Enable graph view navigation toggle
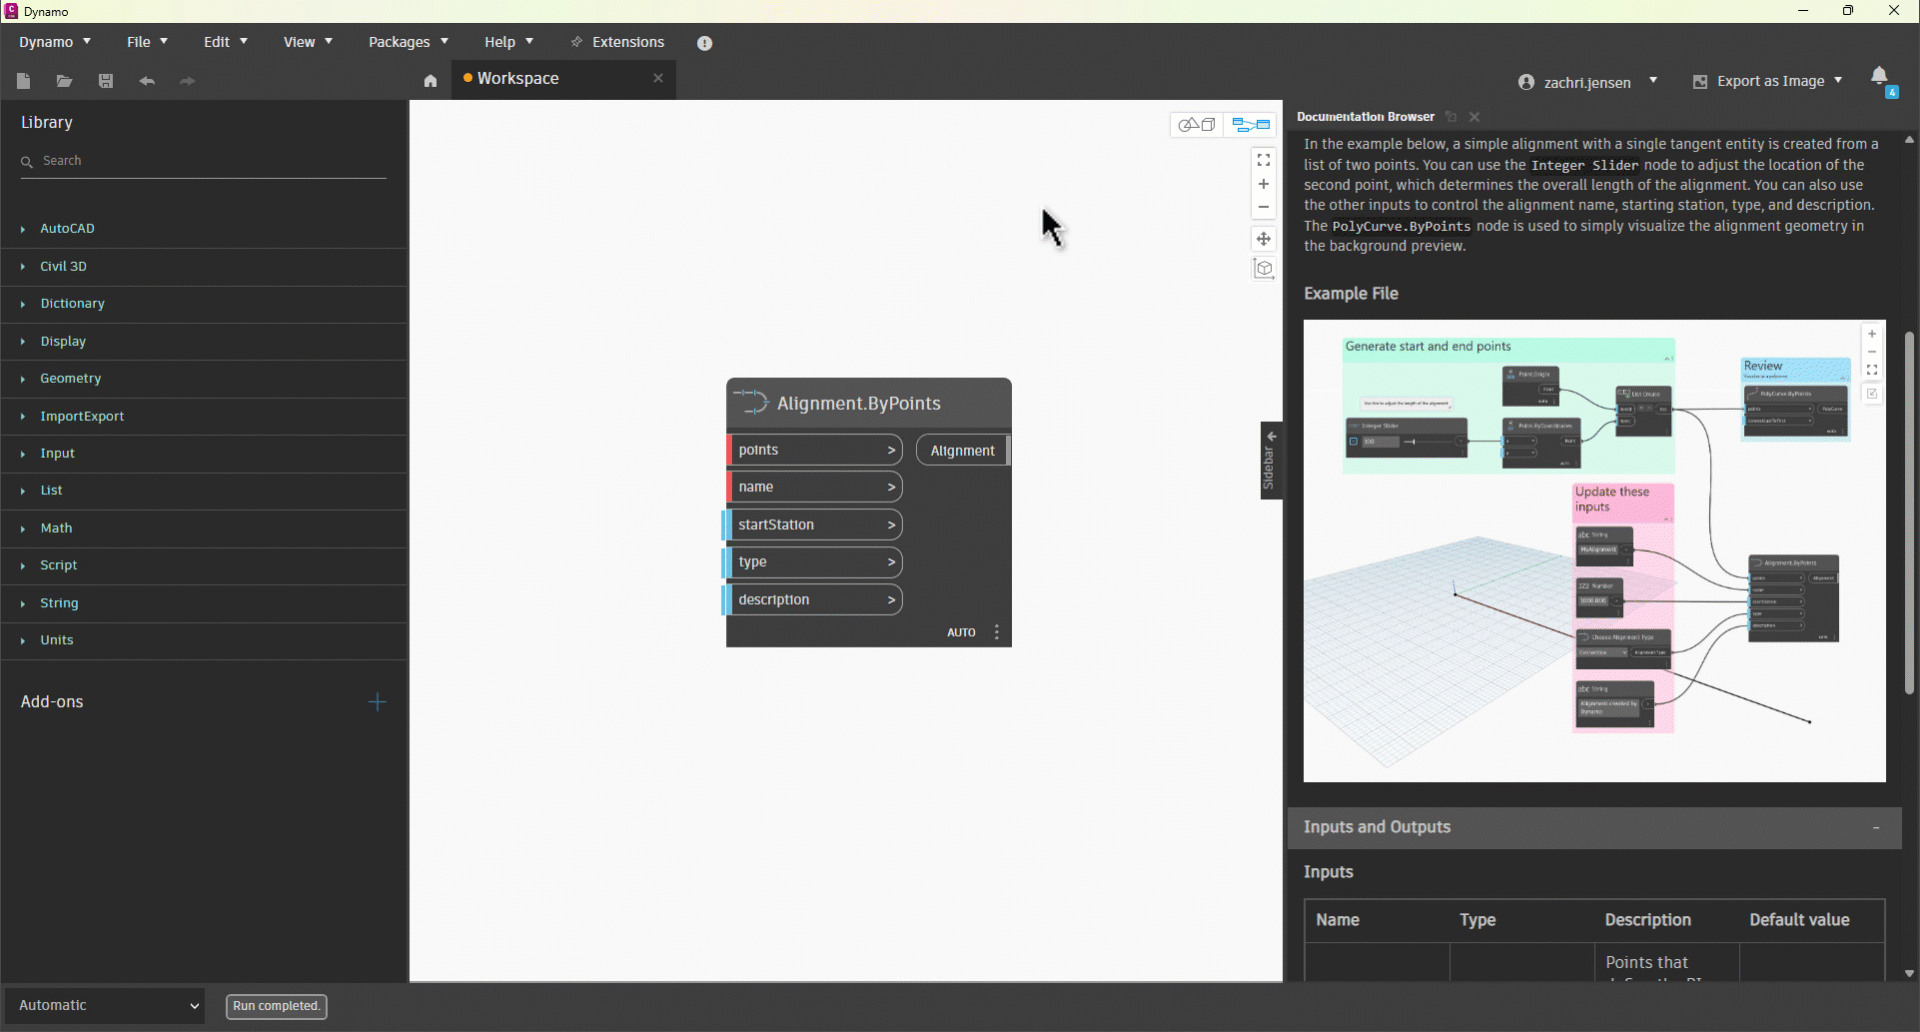This screenshot has height=1032, width=1920. (1251, 125)
